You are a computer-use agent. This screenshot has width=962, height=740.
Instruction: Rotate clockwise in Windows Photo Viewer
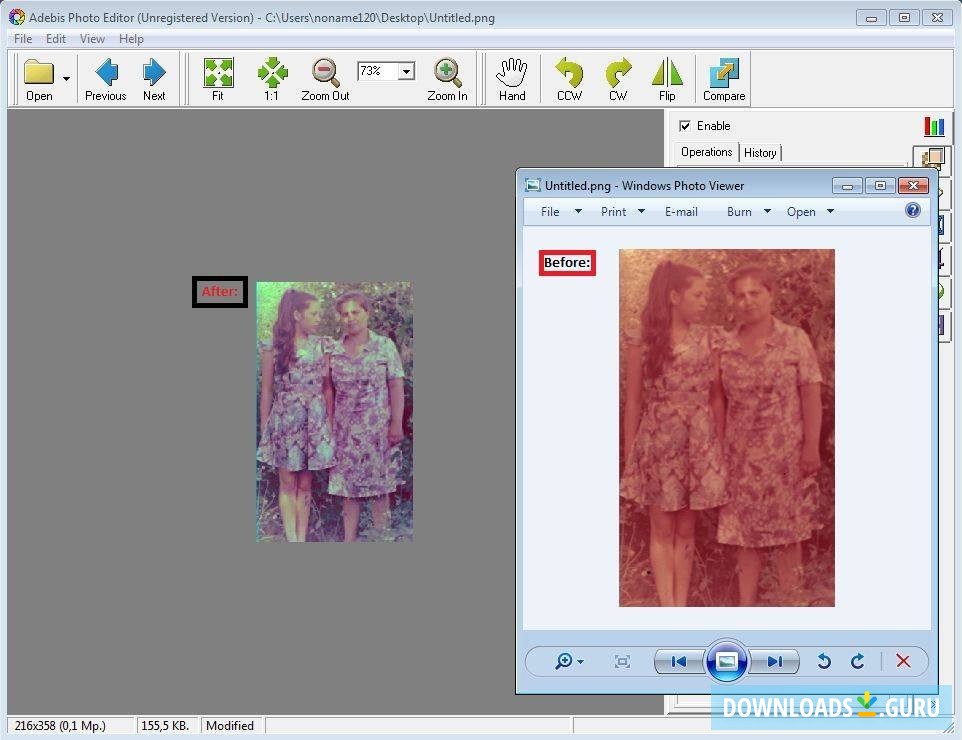tap(858, 661)
